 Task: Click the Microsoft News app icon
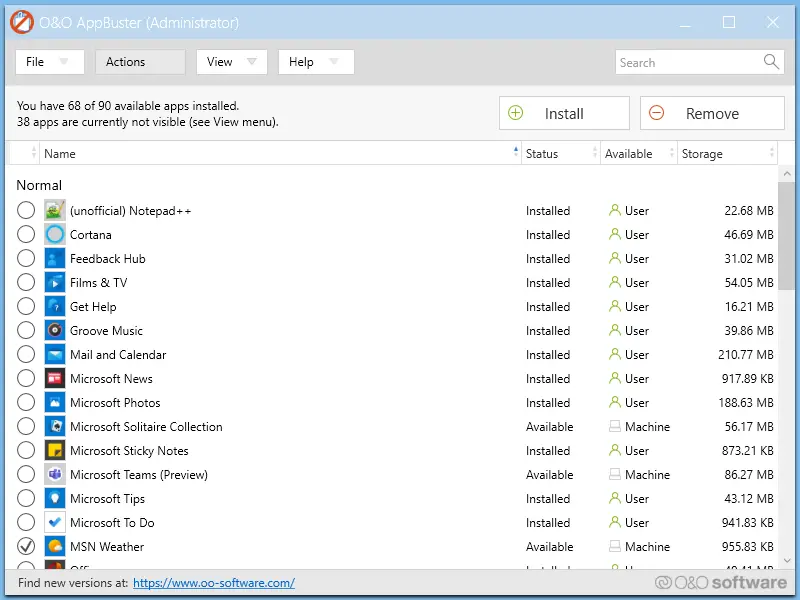(x=55, y=378)
